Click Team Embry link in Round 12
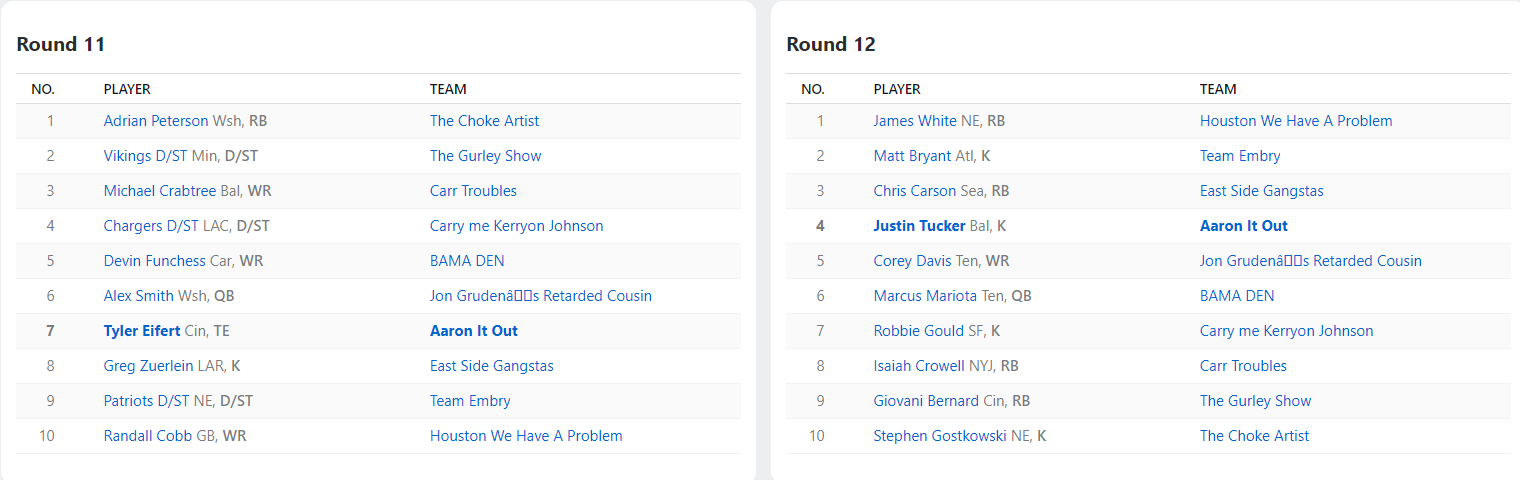1520x480 pixels. (1240, 156)
